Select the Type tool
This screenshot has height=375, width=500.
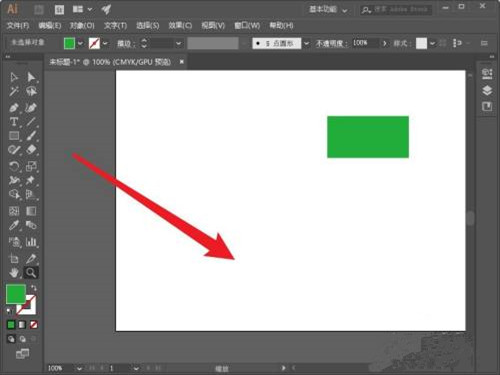coord(14,122)
